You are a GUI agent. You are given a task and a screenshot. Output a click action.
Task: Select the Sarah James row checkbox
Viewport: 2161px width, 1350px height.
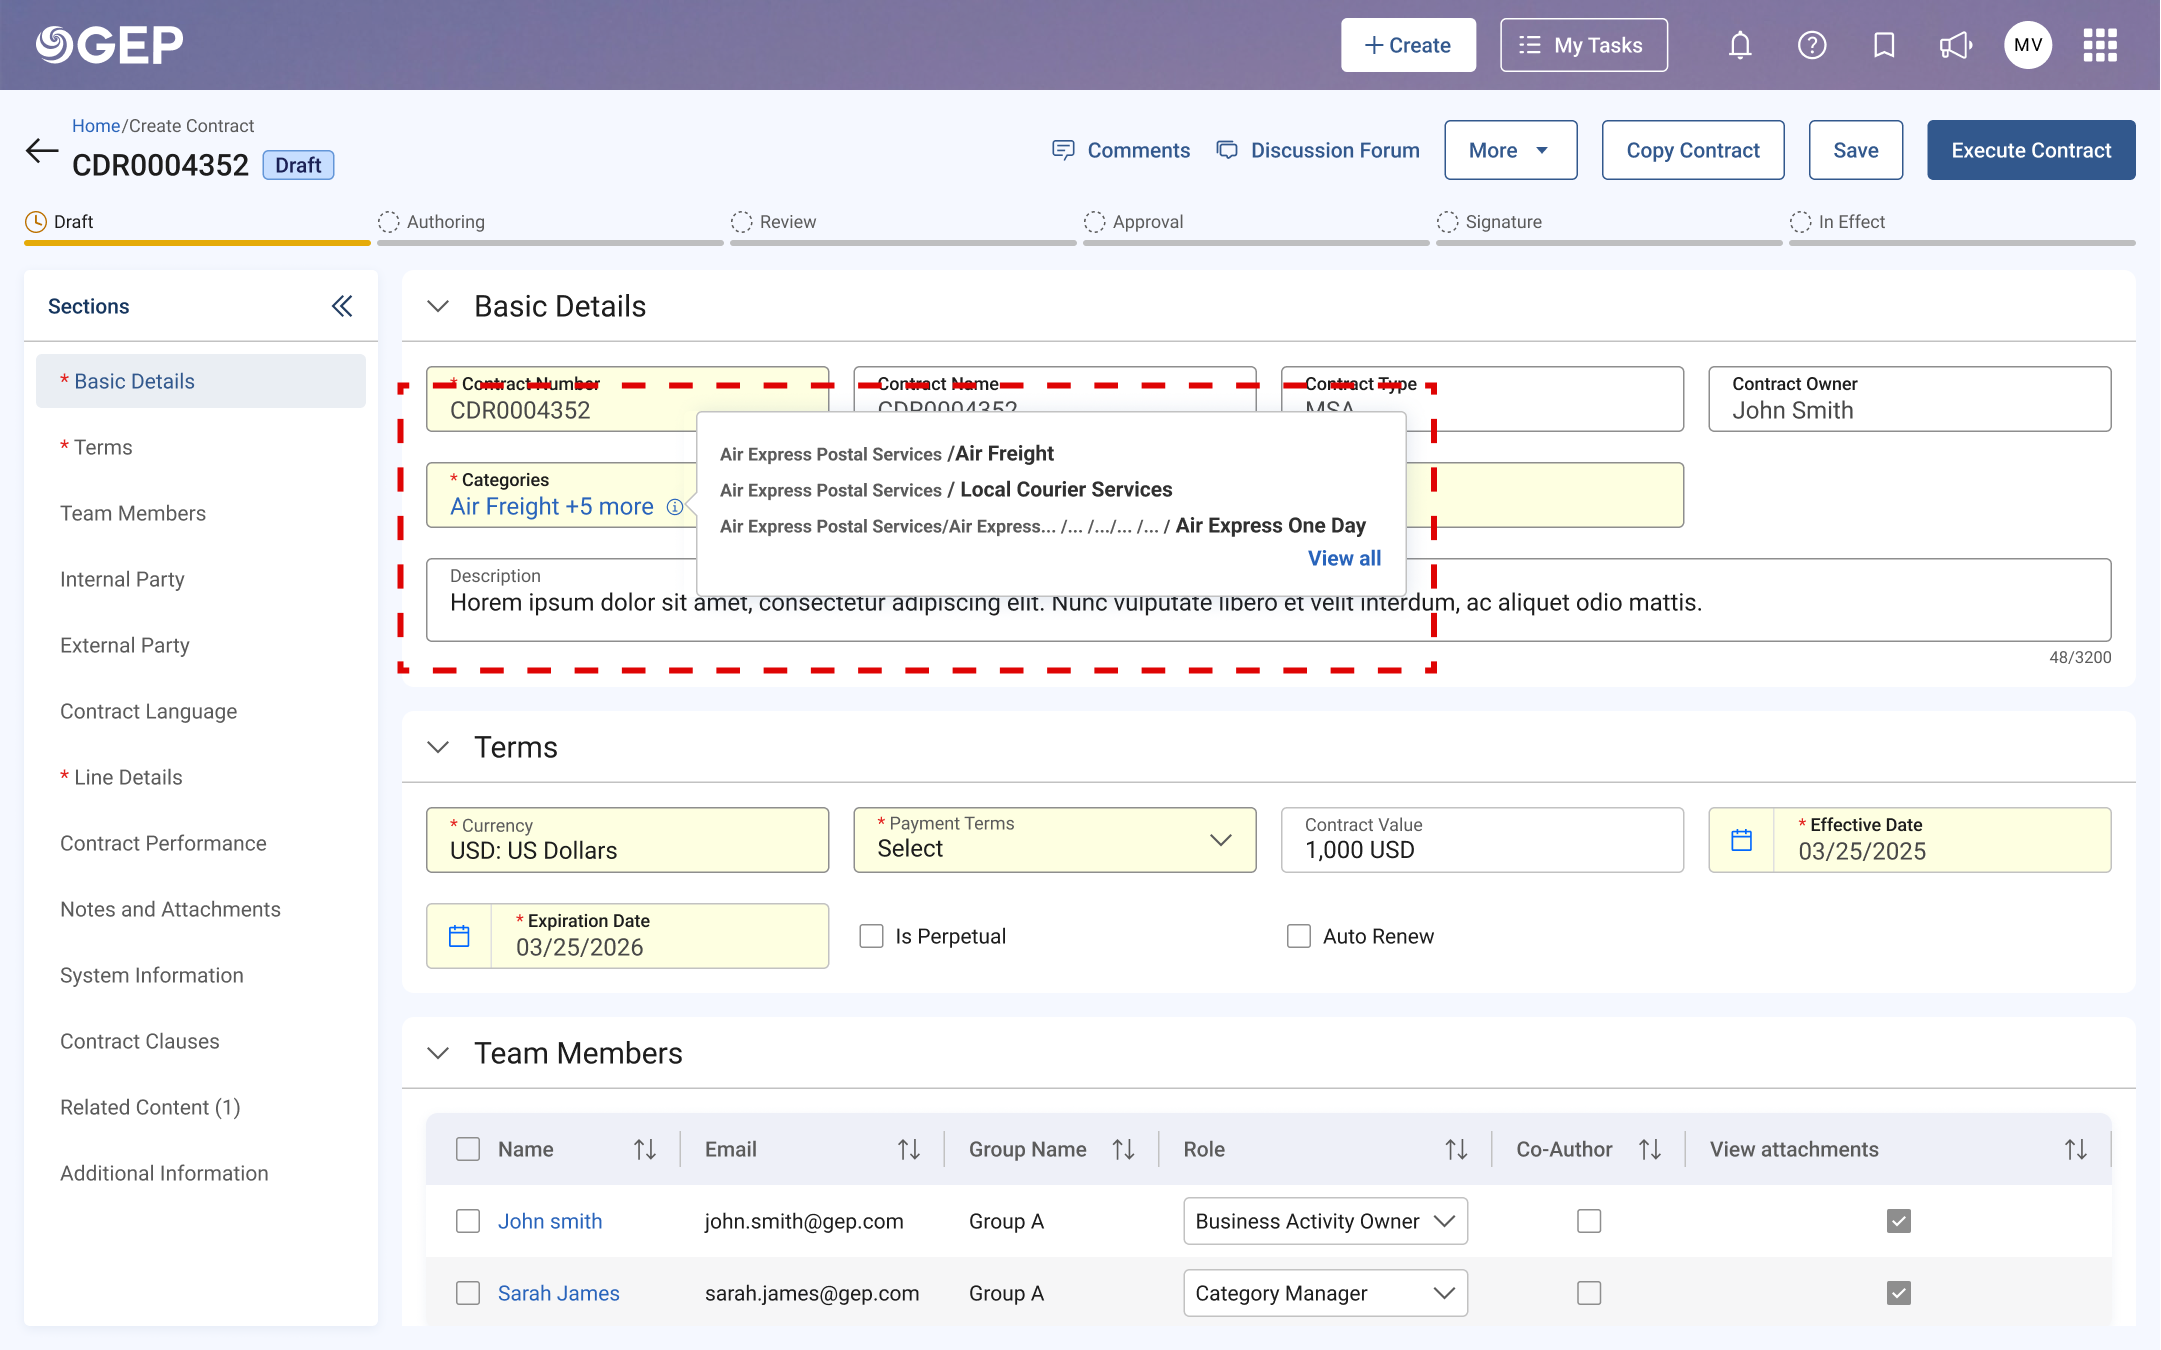[x=468, y=1293]
